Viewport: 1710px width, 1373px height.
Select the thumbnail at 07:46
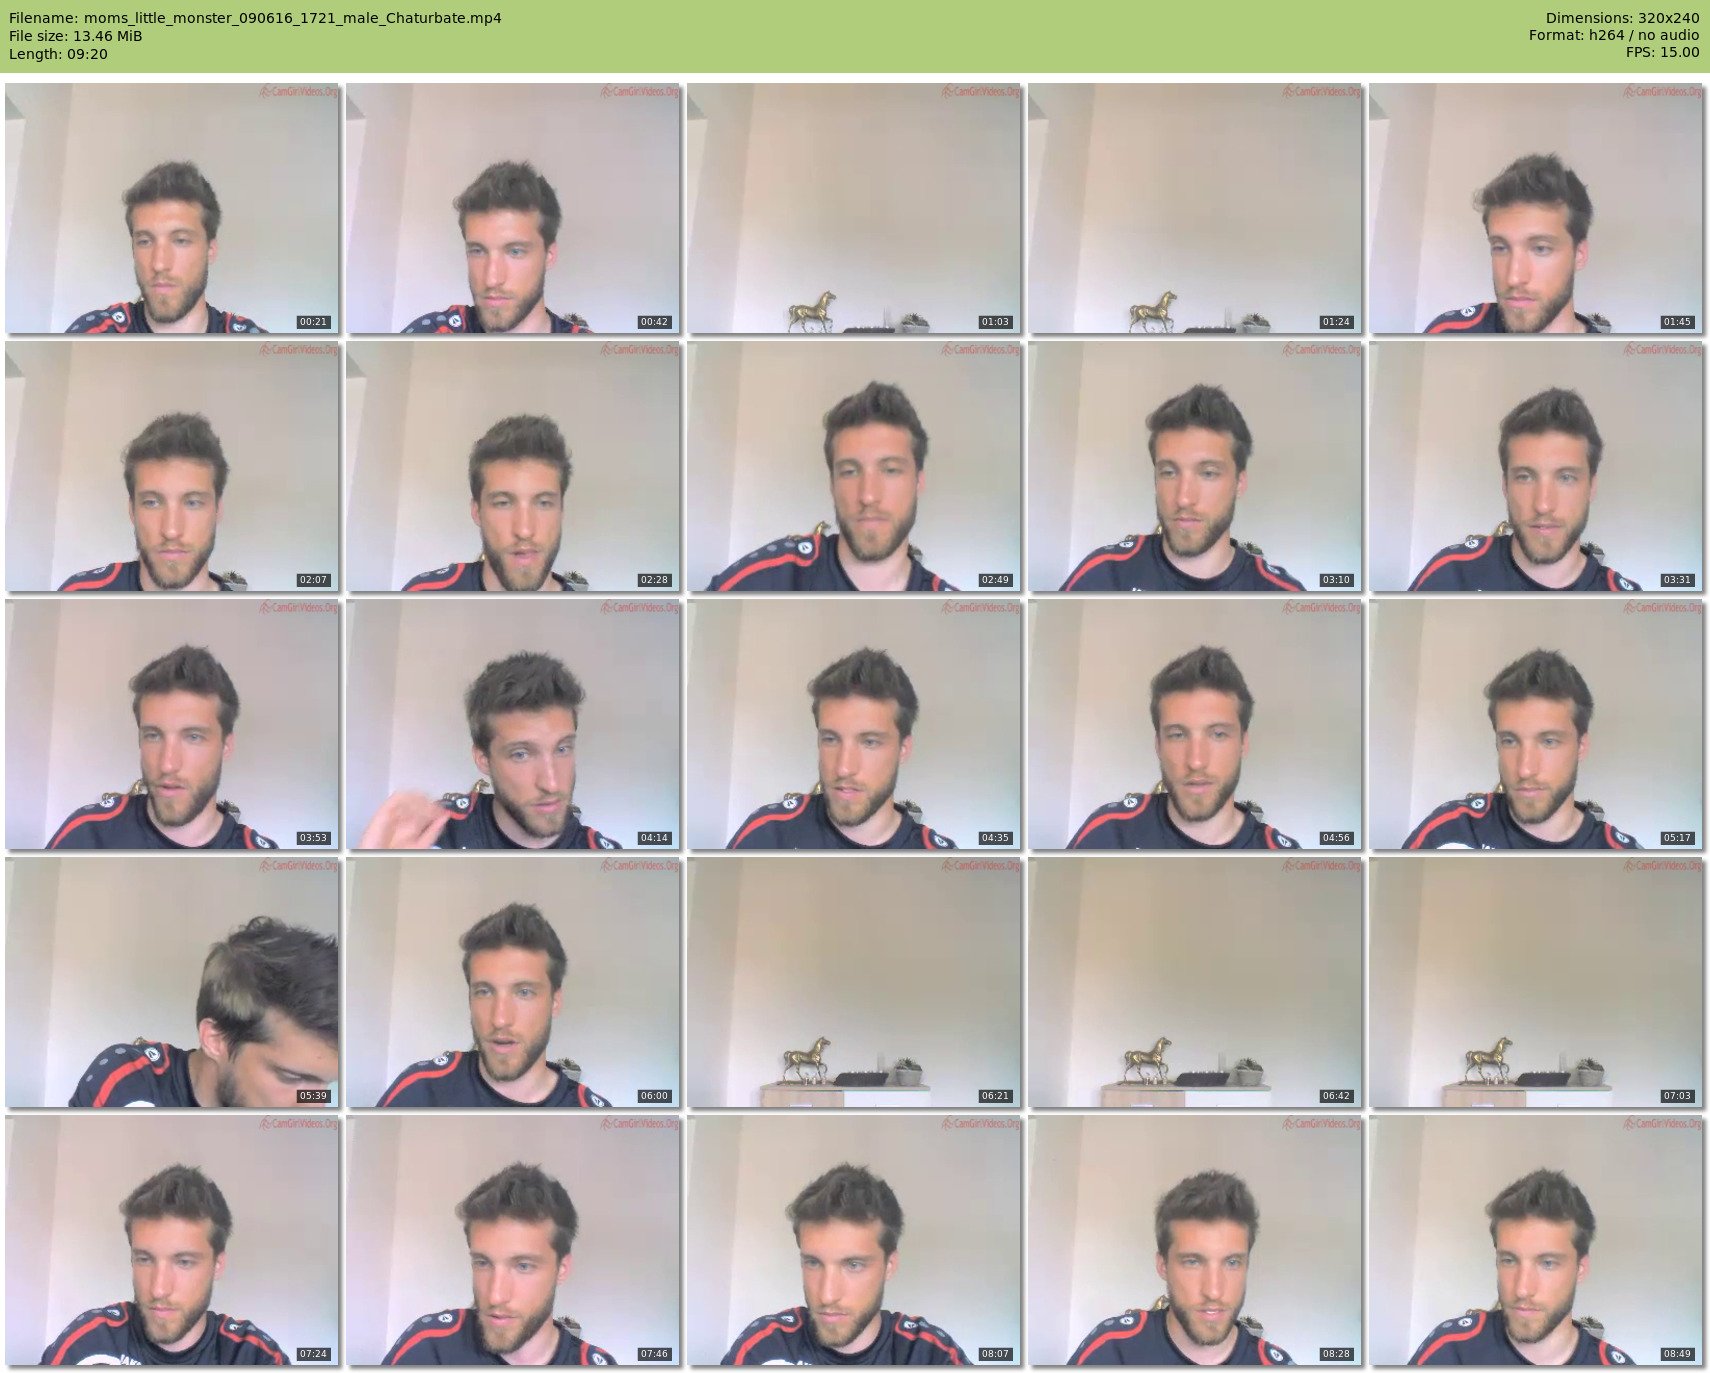click(513, 1240)
